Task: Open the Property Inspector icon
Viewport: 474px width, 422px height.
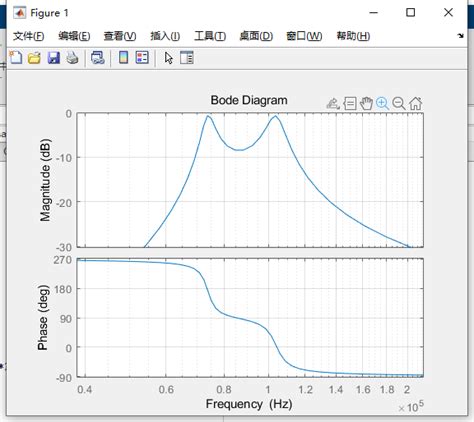Action: tap(187, 58)
